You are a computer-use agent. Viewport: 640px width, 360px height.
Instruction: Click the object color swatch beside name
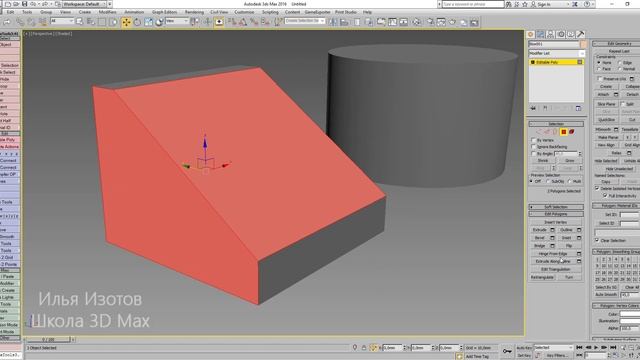click(x=583, y=44)
